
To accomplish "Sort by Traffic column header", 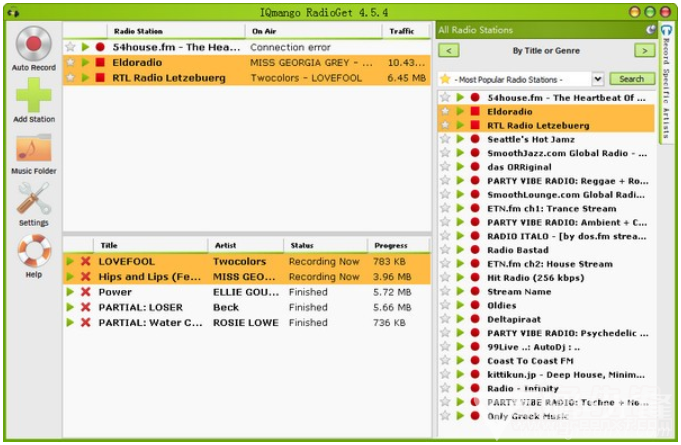I will click(x=406, y=31).
